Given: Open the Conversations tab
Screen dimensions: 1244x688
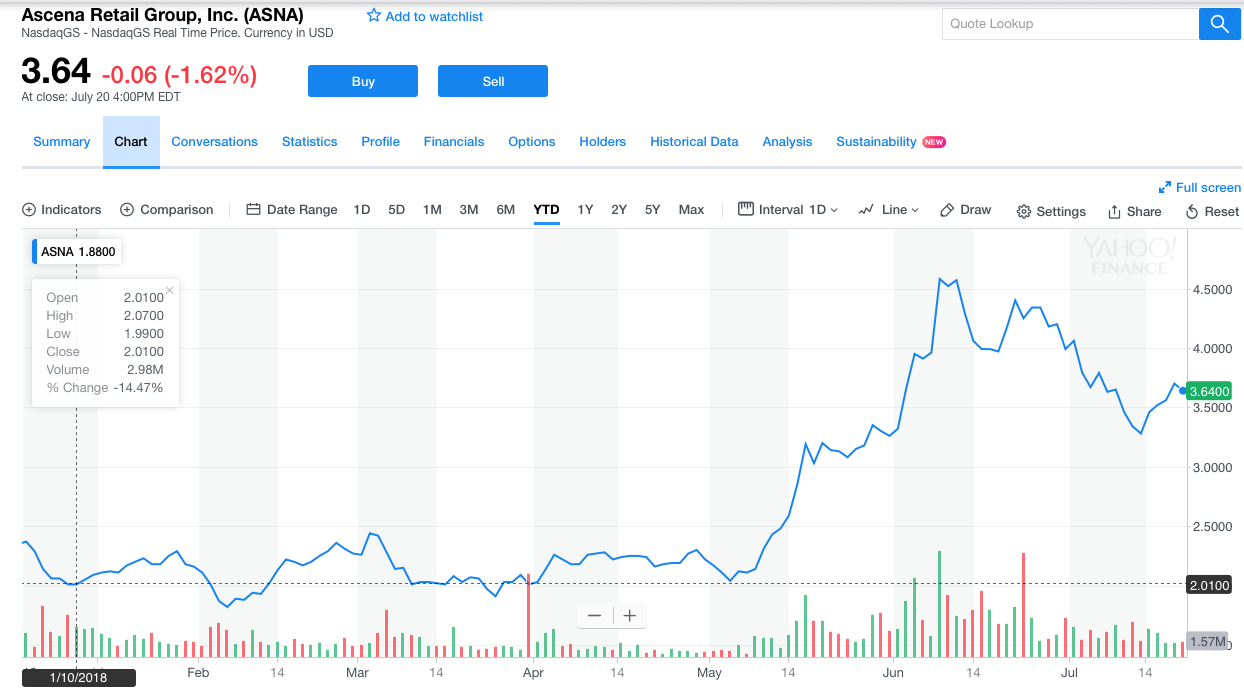Looking at the screenshot, I should pos(215,142).
